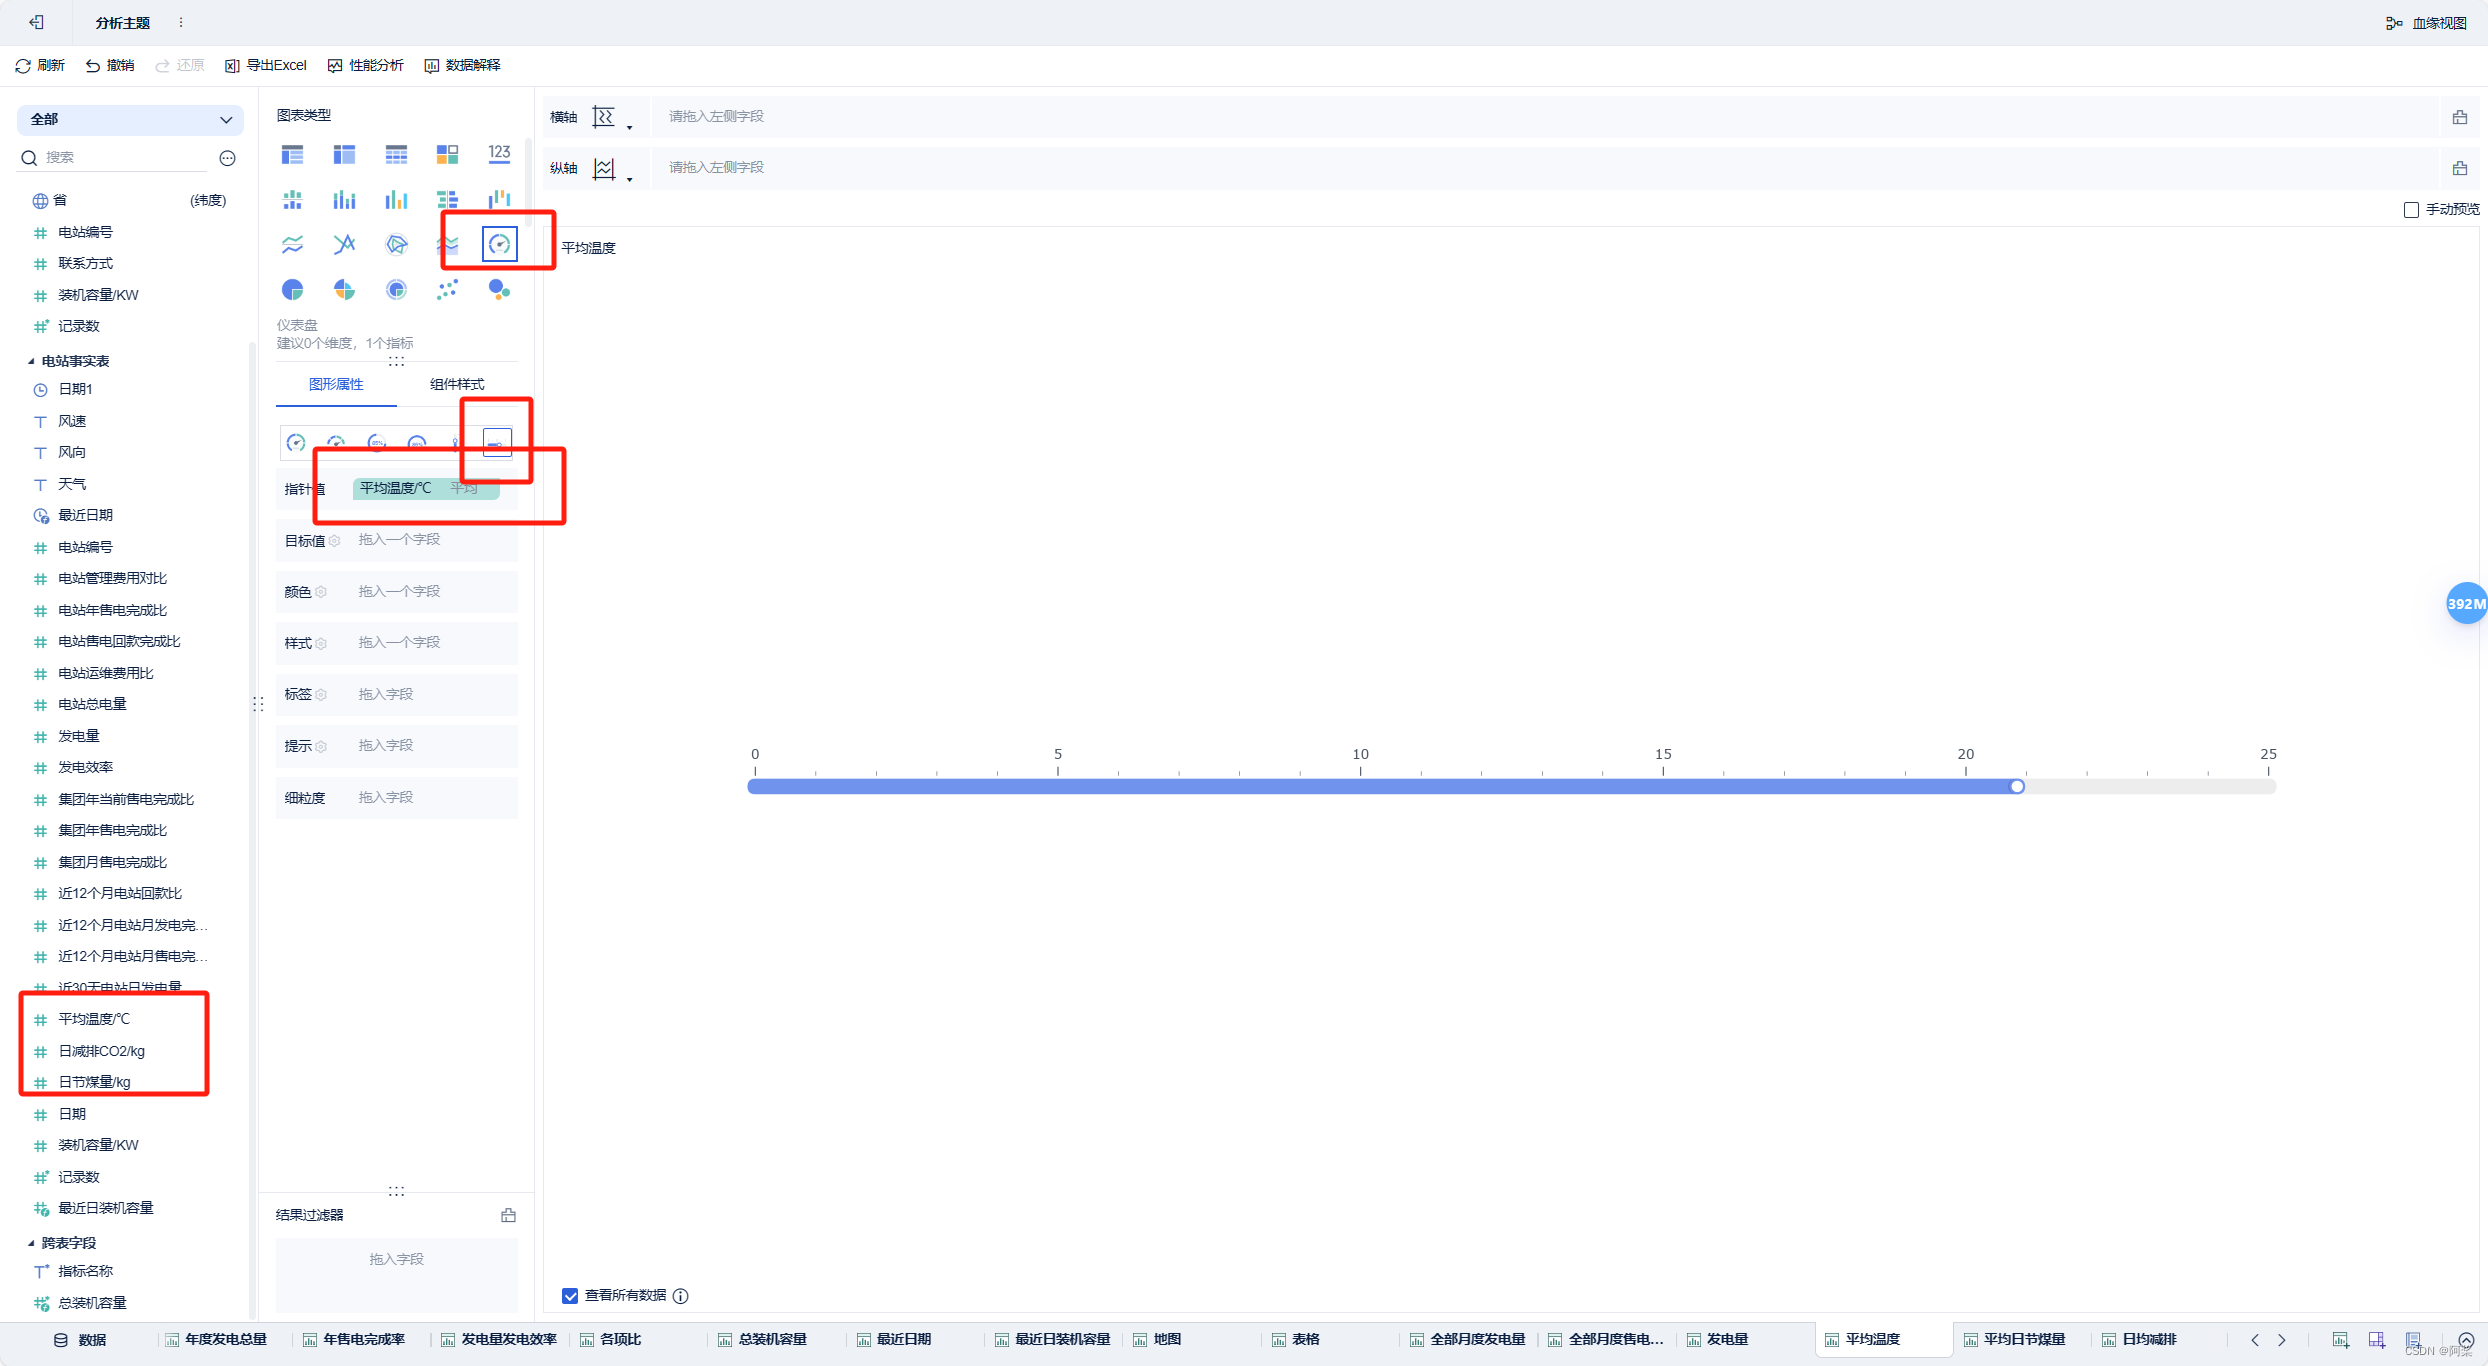Choose the horizontal slider gauge style
Image resolution: width=2488 pixels, height=1366 pixels.
(497, 443)
